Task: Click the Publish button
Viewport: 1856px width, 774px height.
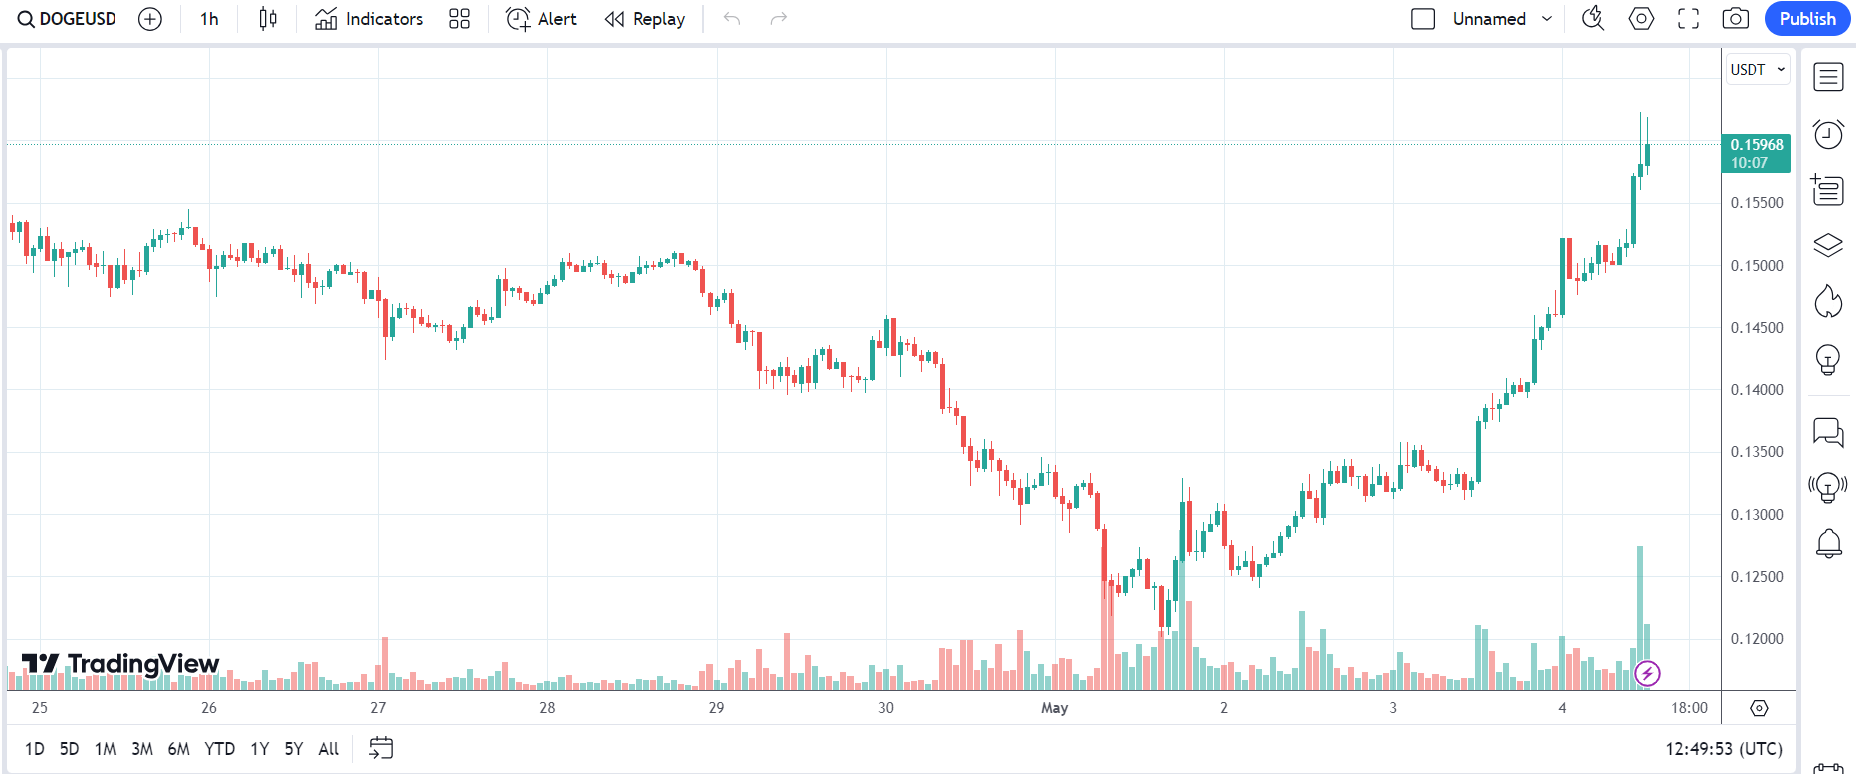Action: 1807,18
